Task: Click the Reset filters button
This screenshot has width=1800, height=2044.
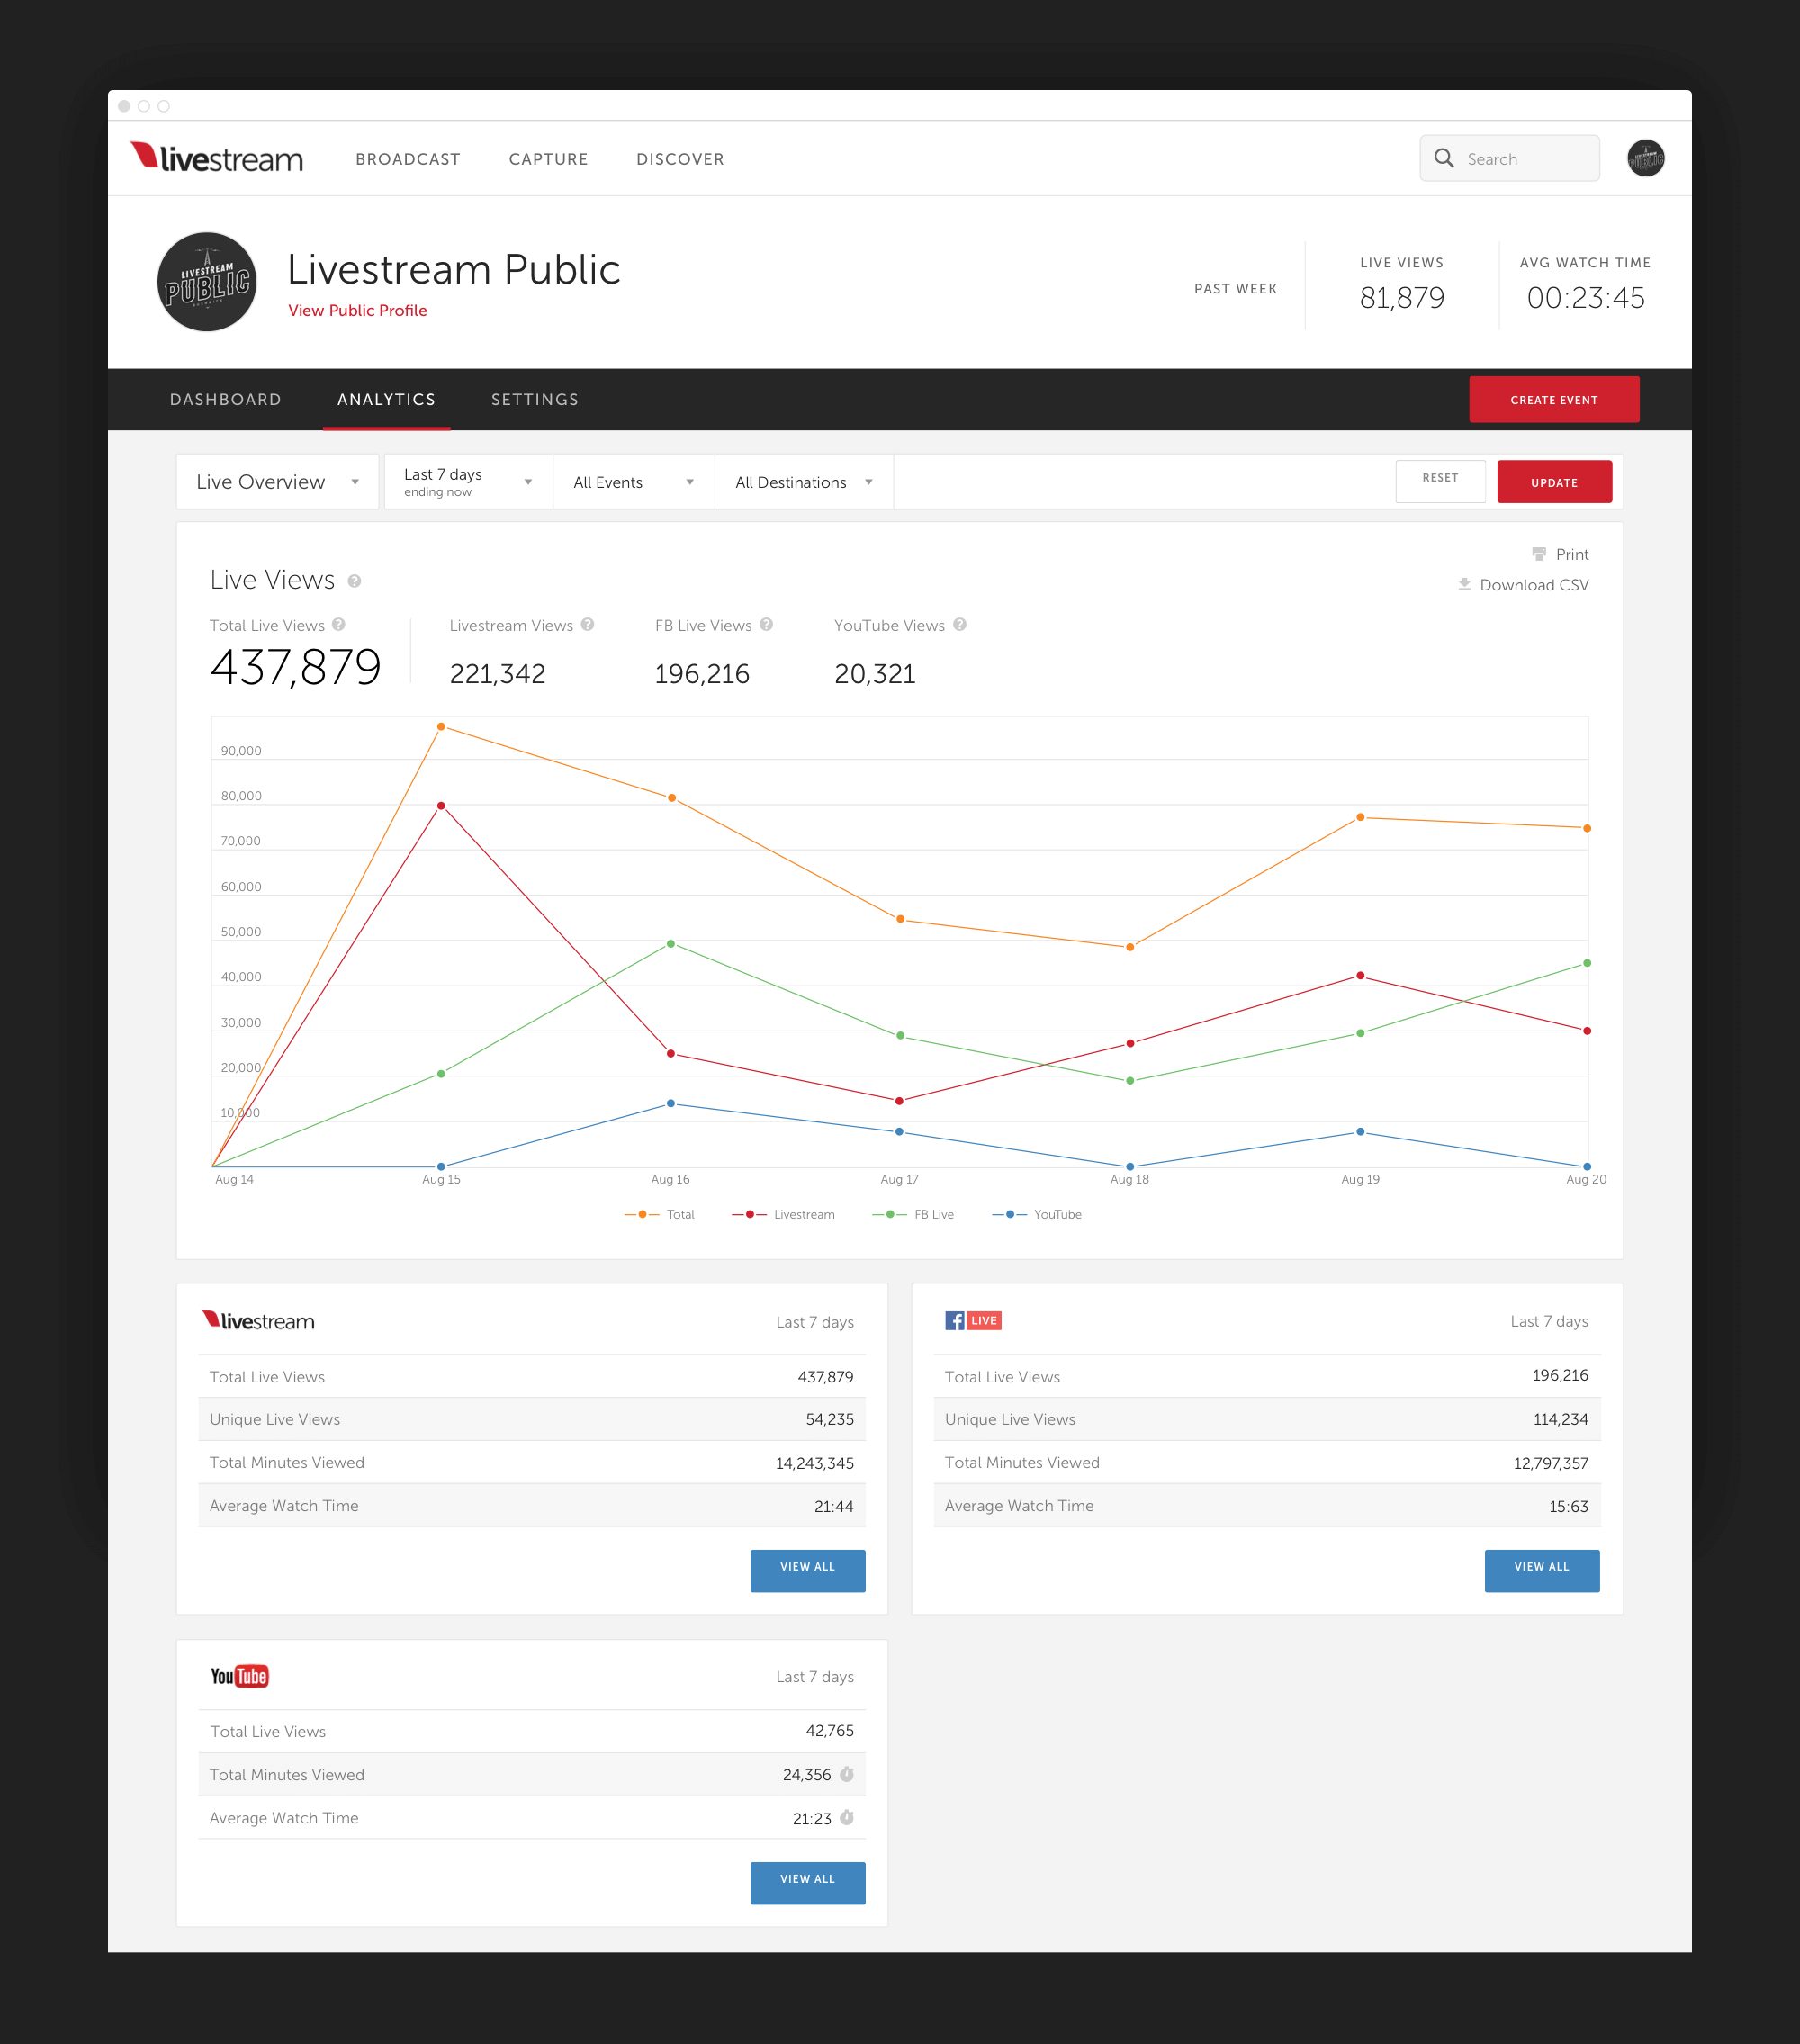Action: tap(1440, 481)
